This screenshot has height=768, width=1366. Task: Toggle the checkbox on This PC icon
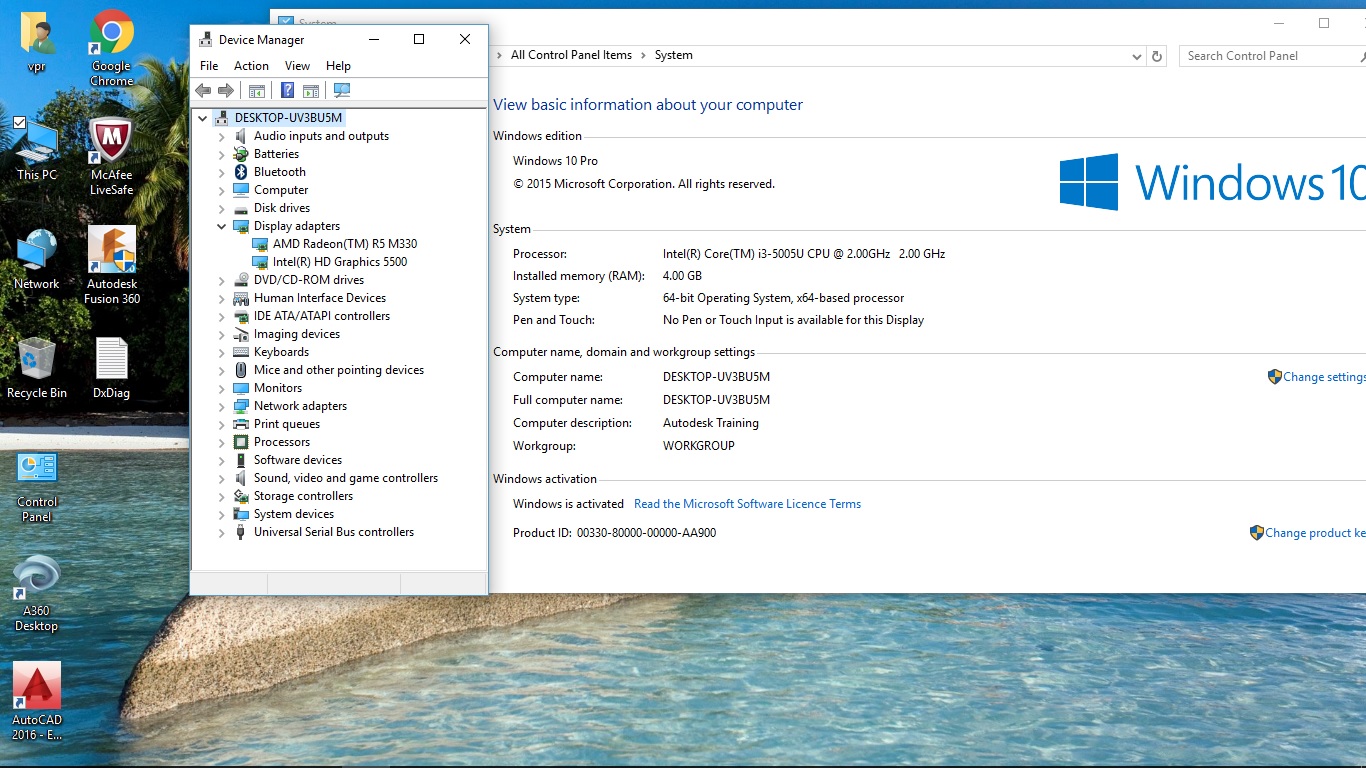[x=19, y=122]
